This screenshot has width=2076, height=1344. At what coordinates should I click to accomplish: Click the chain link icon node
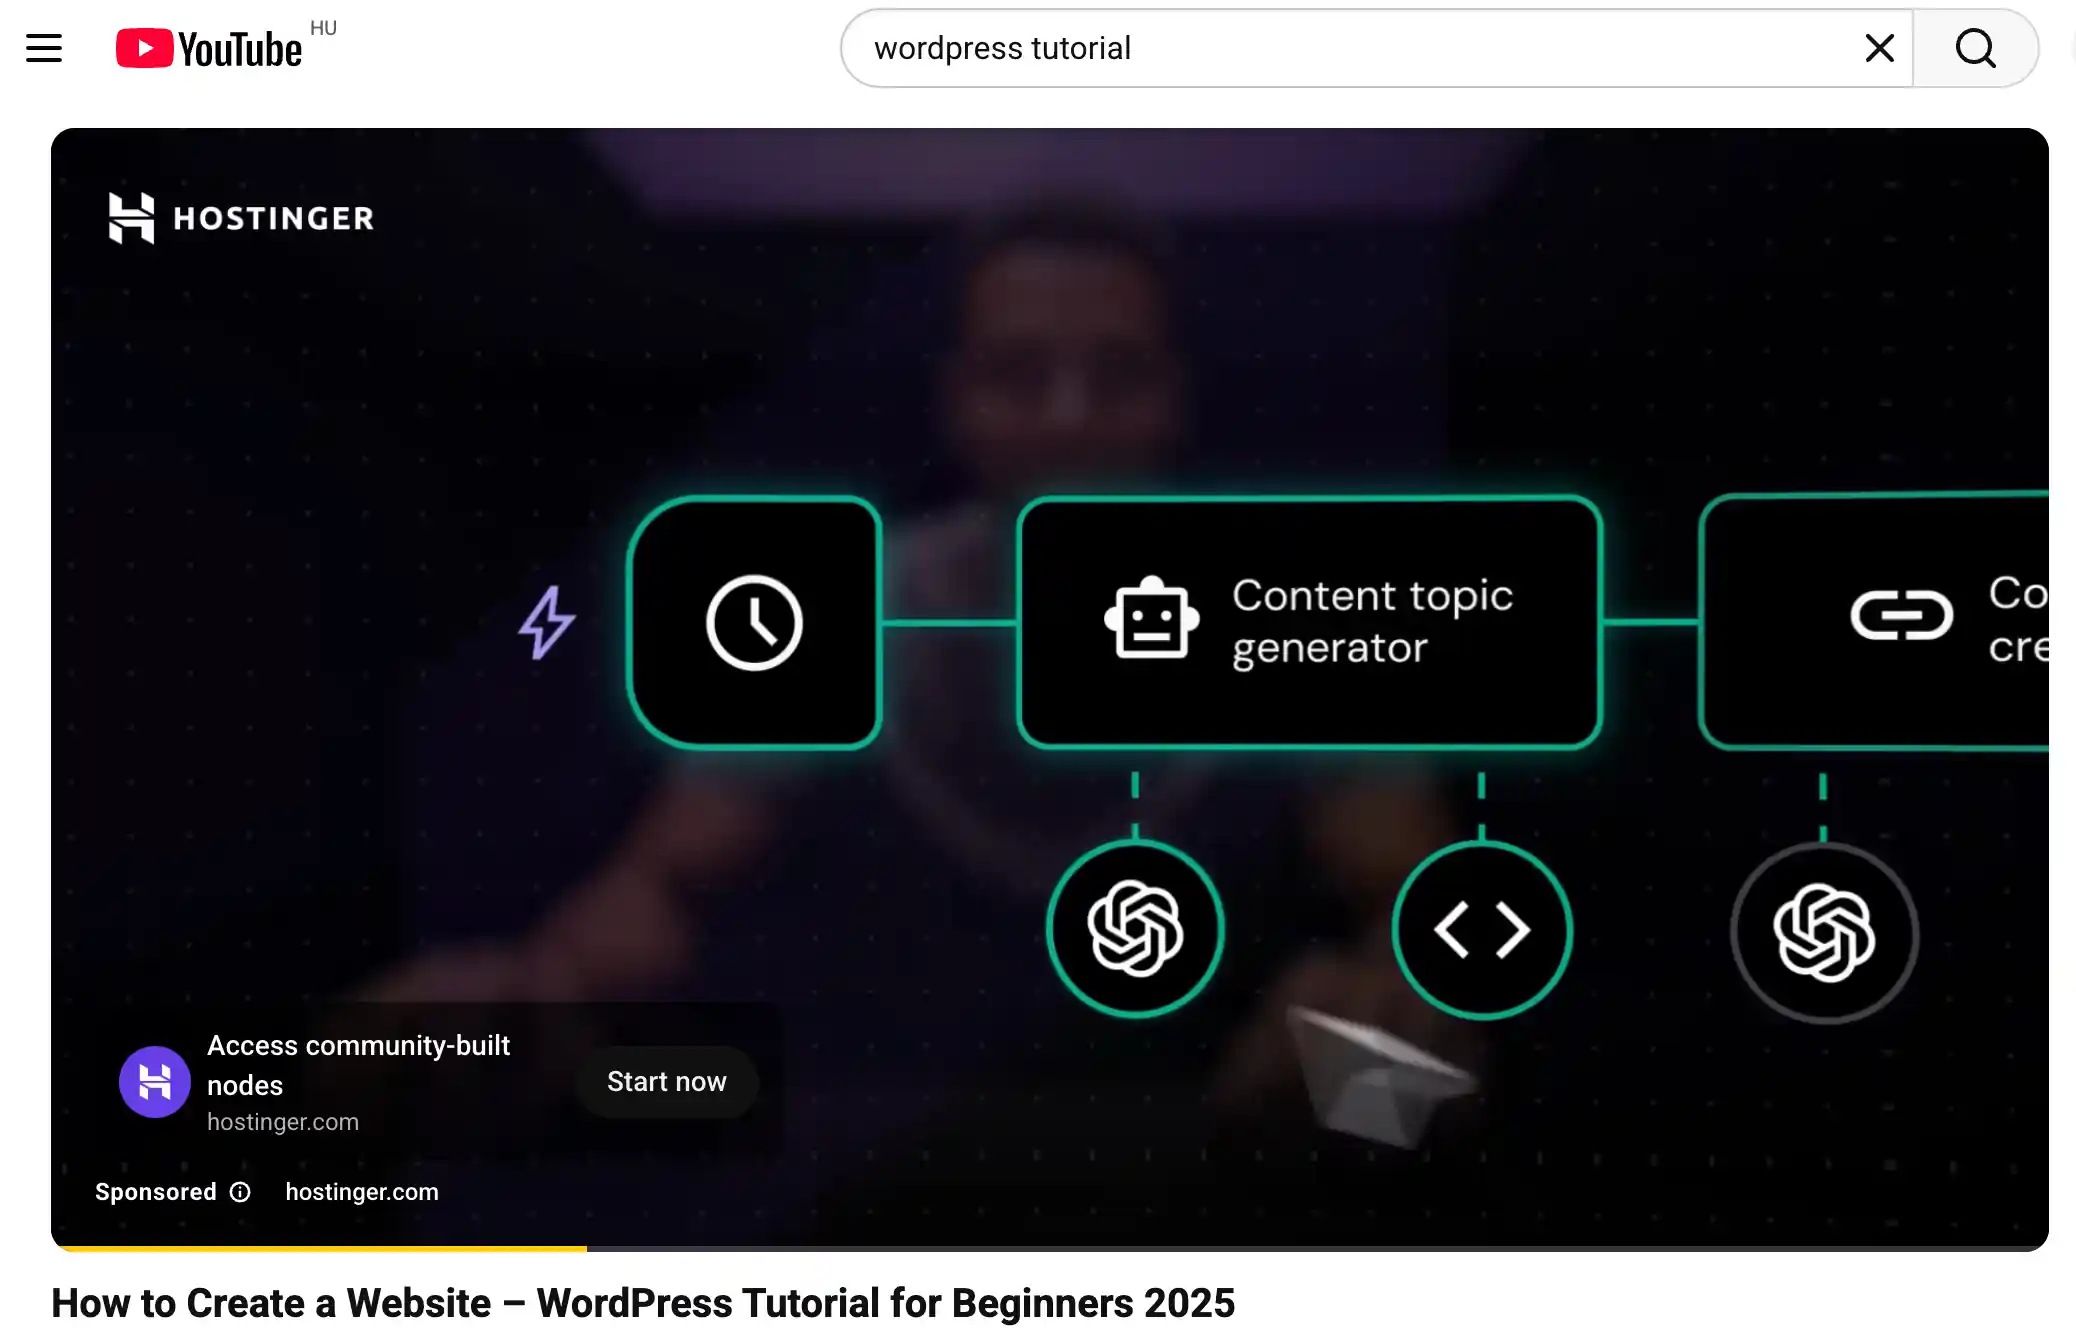coord(1900,616)
